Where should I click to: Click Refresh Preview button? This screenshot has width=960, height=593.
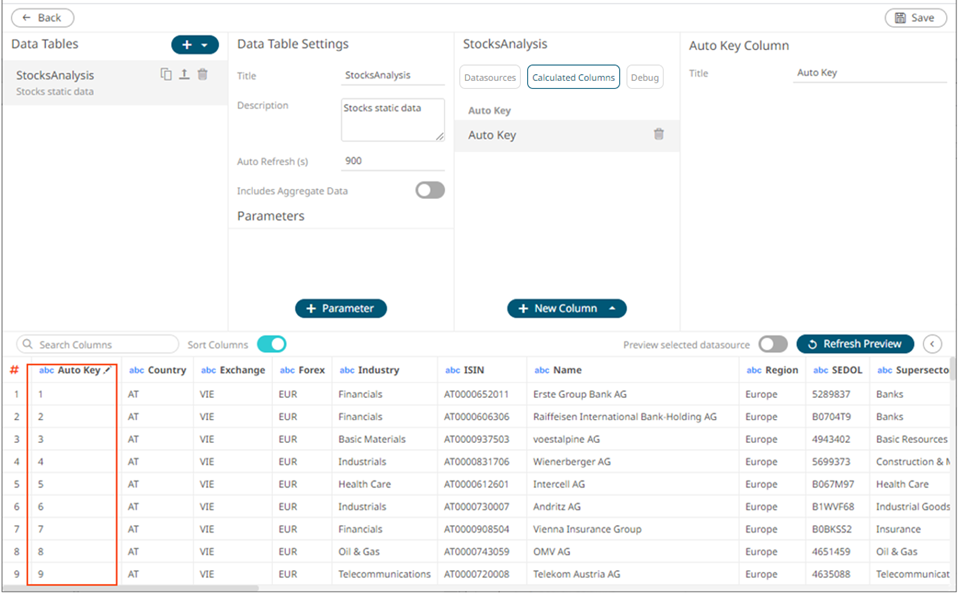854,344
